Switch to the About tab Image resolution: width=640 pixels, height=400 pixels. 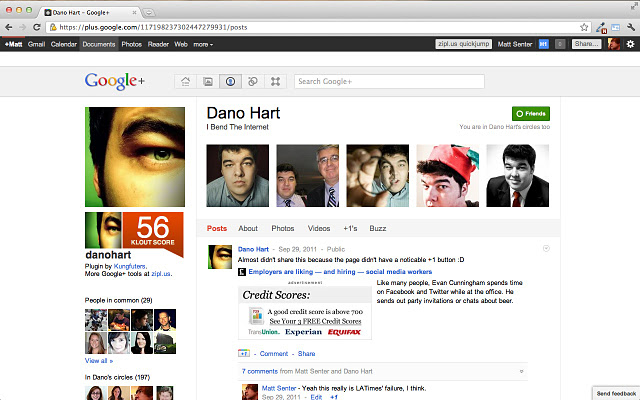pyautogui.click(x=248, y=228)
